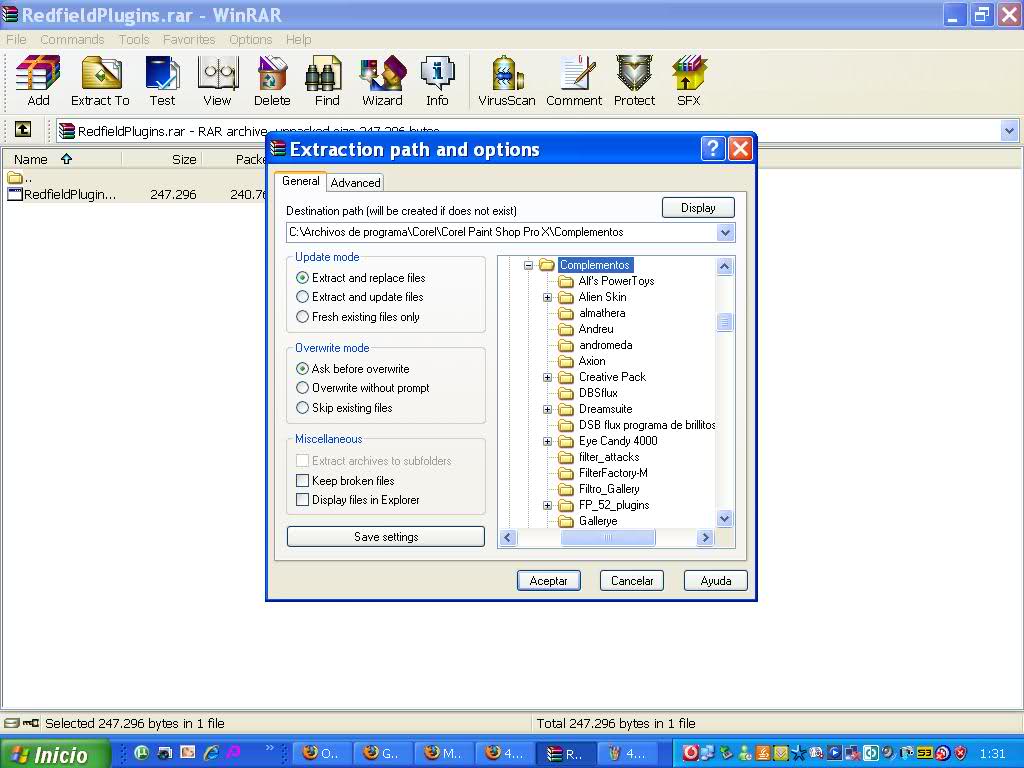Click the folder tree horizontal scrollbar thumb
This screenshot has height=768, width=1024.
coord(607,537)
